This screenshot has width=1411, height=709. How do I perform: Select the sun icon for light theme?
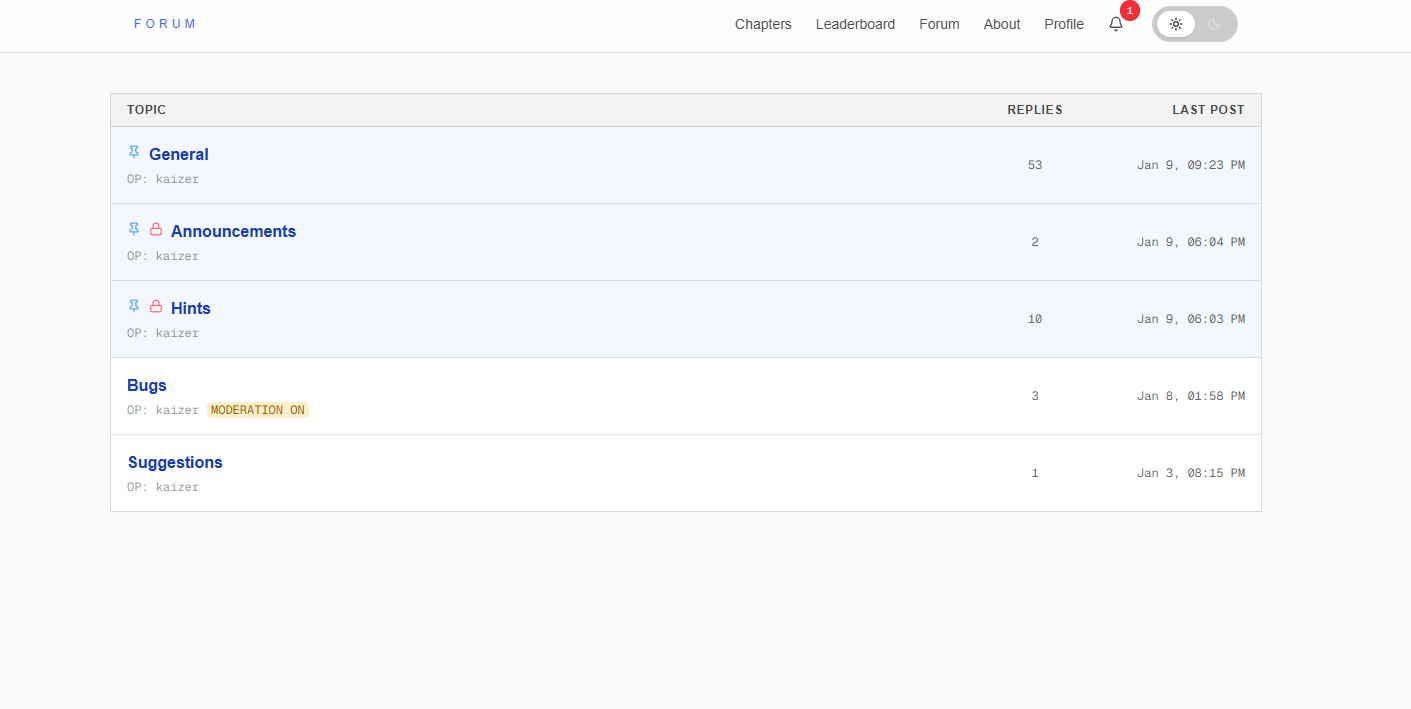tap(1176, 23)
